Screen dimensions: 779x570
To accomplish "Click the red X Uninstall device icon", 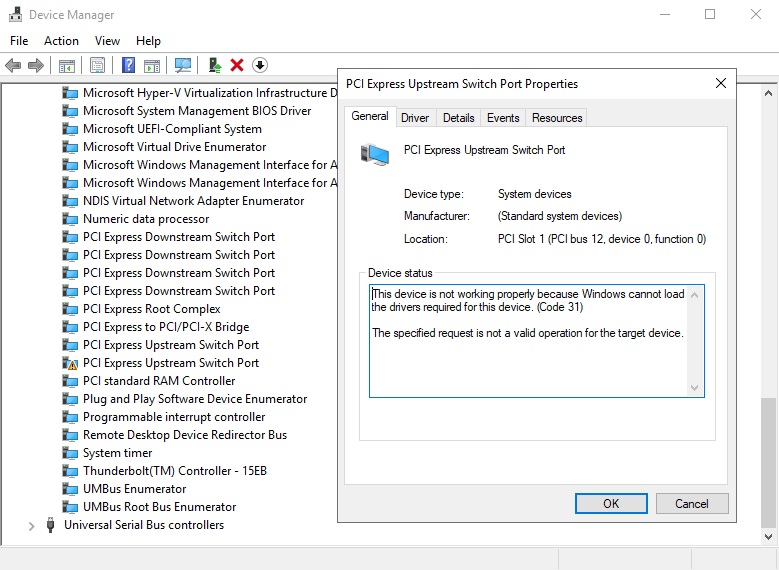I will click(x=237, y=65).
